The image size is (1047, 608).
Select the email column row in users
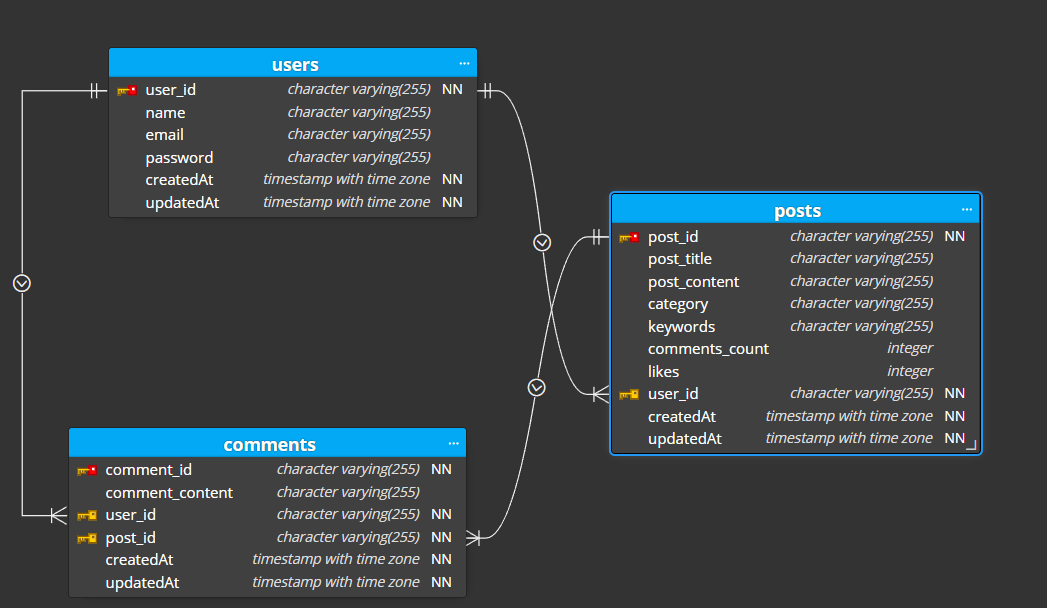165,134
